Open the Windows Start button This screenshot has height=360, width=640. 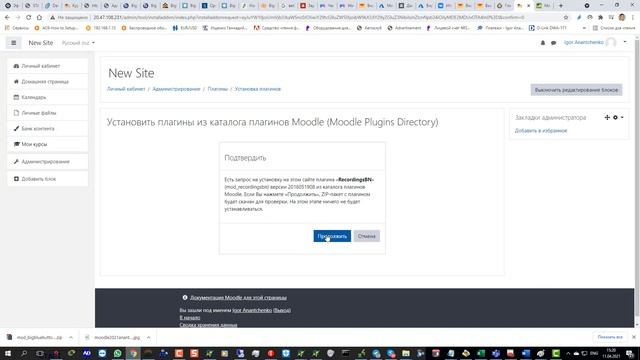8,353
